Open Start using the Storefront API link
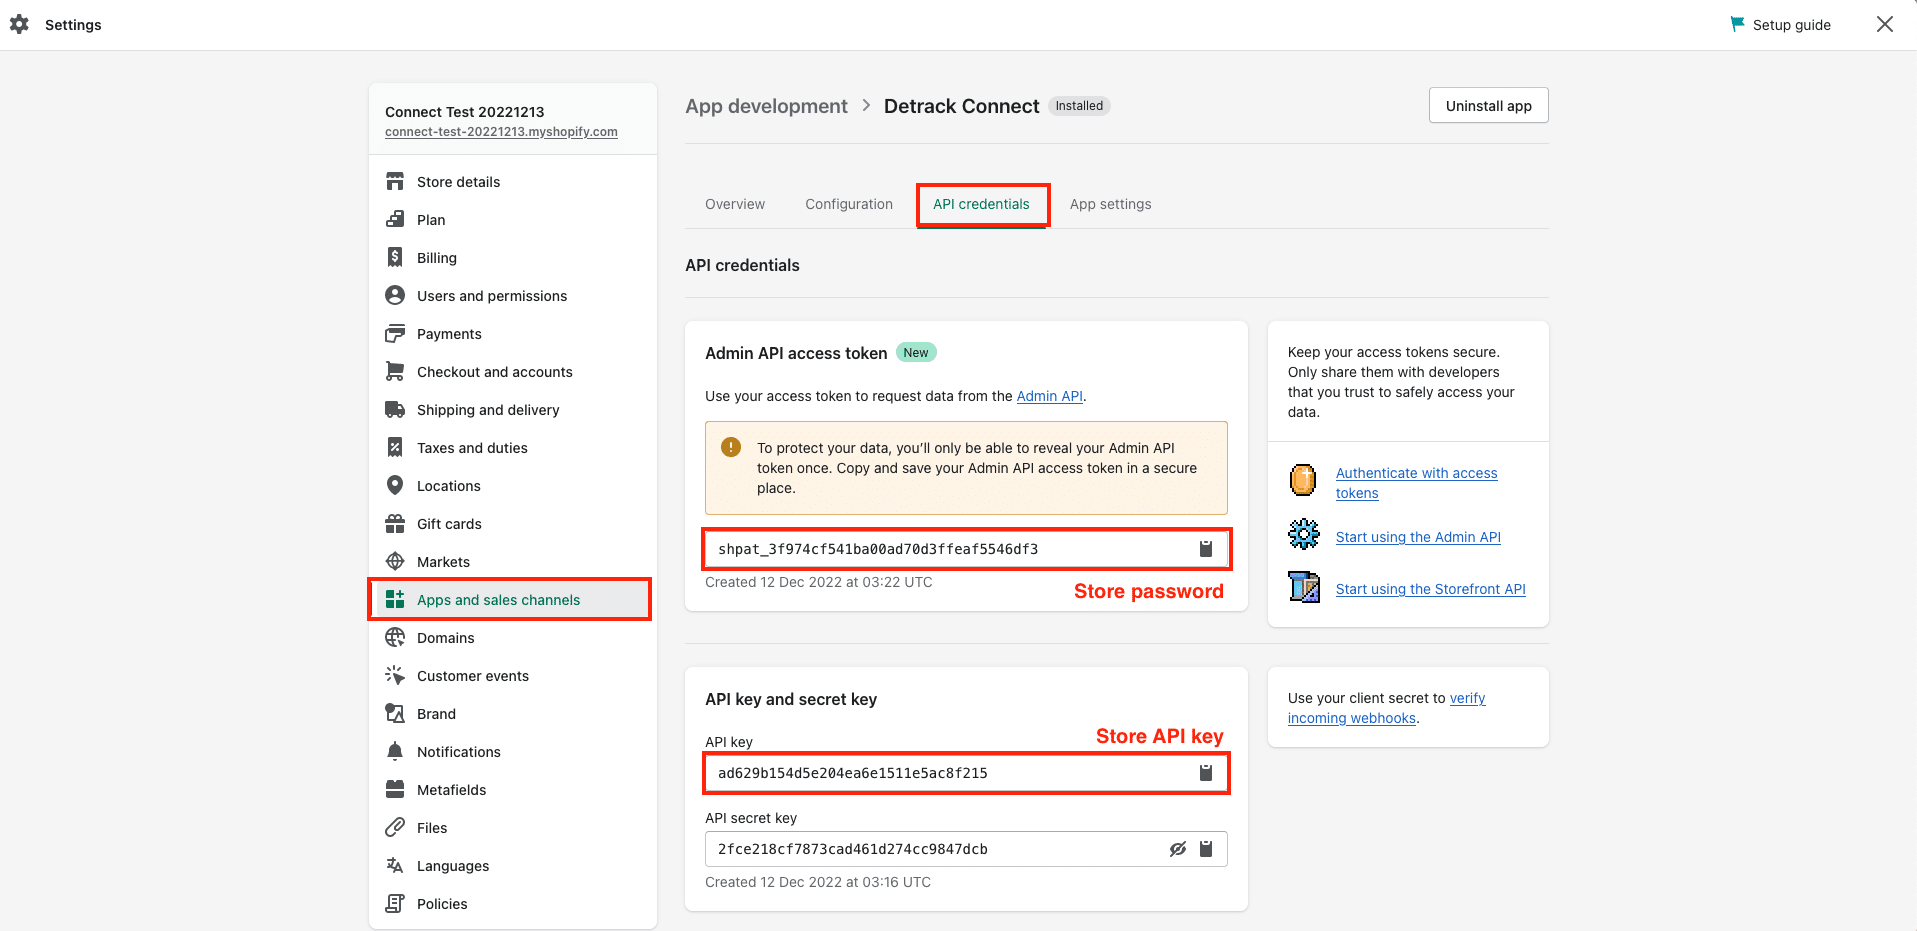The height and width of the screenshot is (931, 1917). pyautogui.click(x=1431, y=589)
